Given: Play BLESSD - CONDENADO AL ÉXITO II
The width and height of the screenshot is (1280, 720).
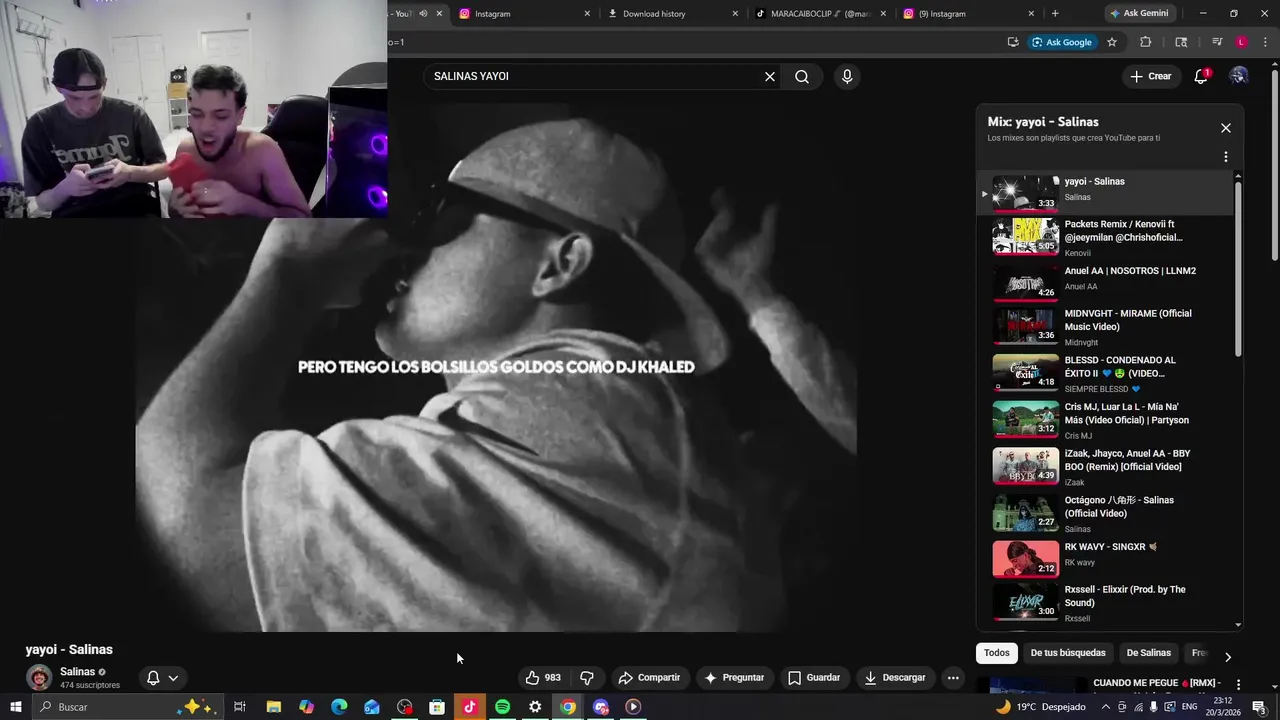Looking at the screenshot, I should click(1106, 374).
